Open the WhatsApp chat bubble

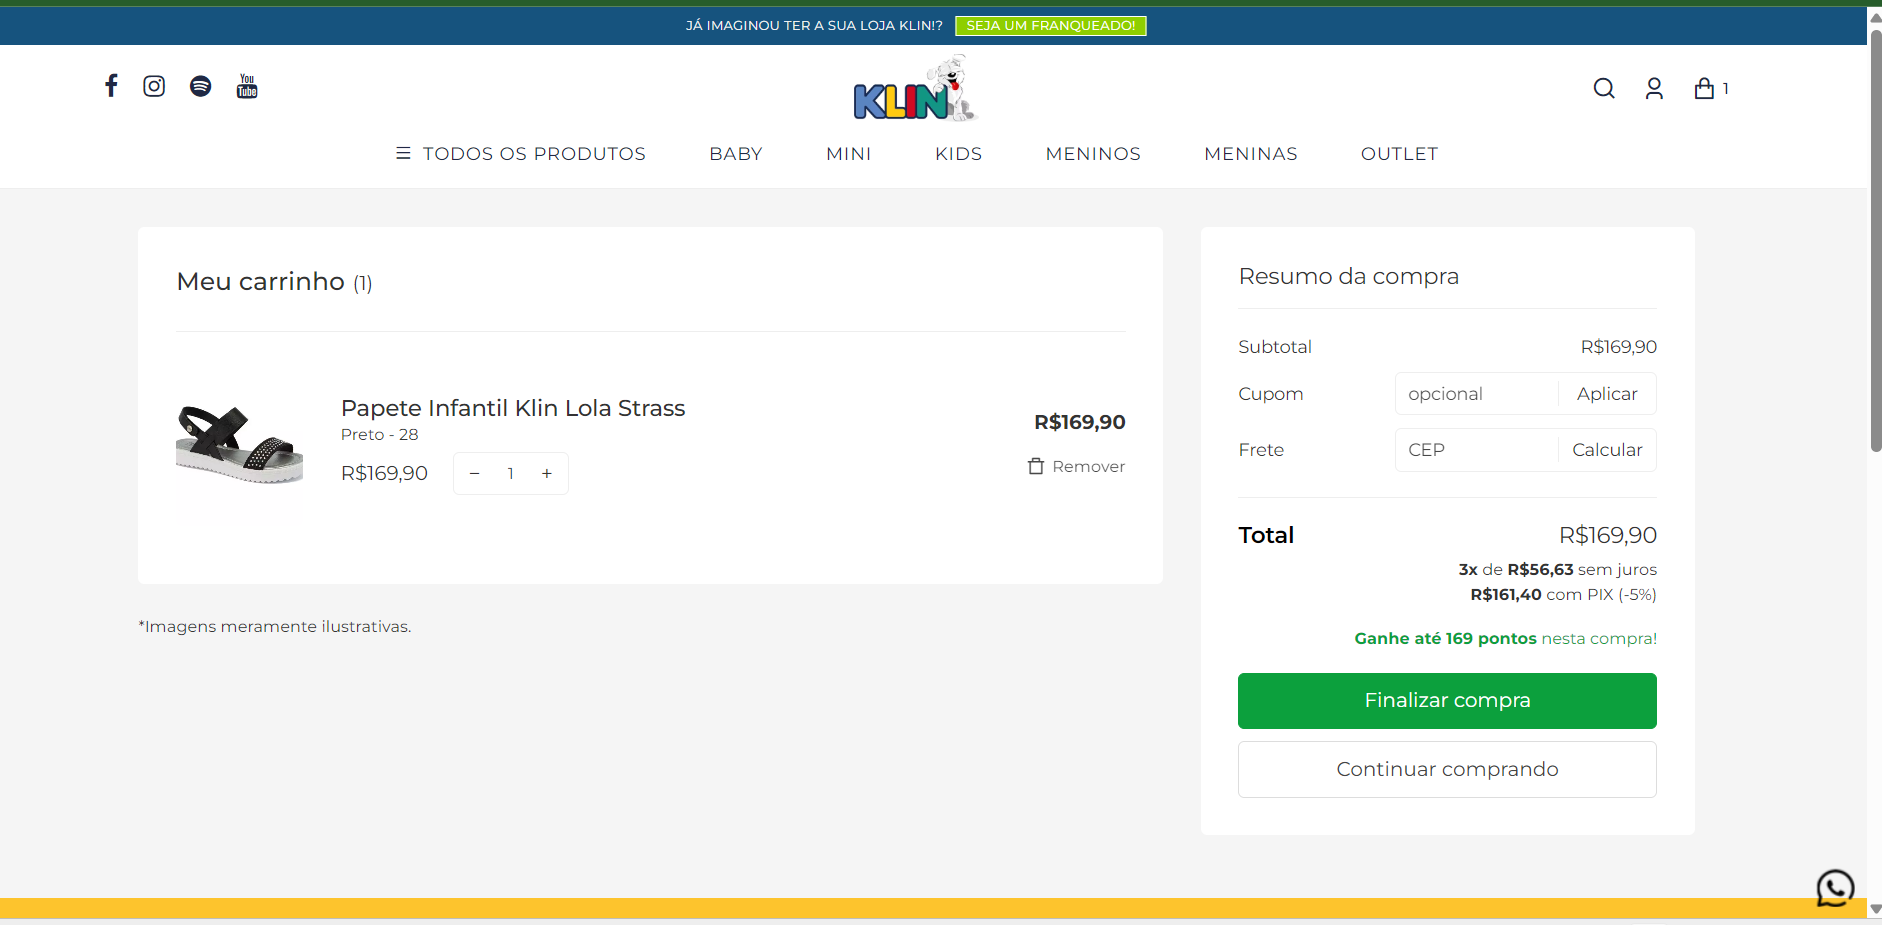click(x=1835, y=887)
